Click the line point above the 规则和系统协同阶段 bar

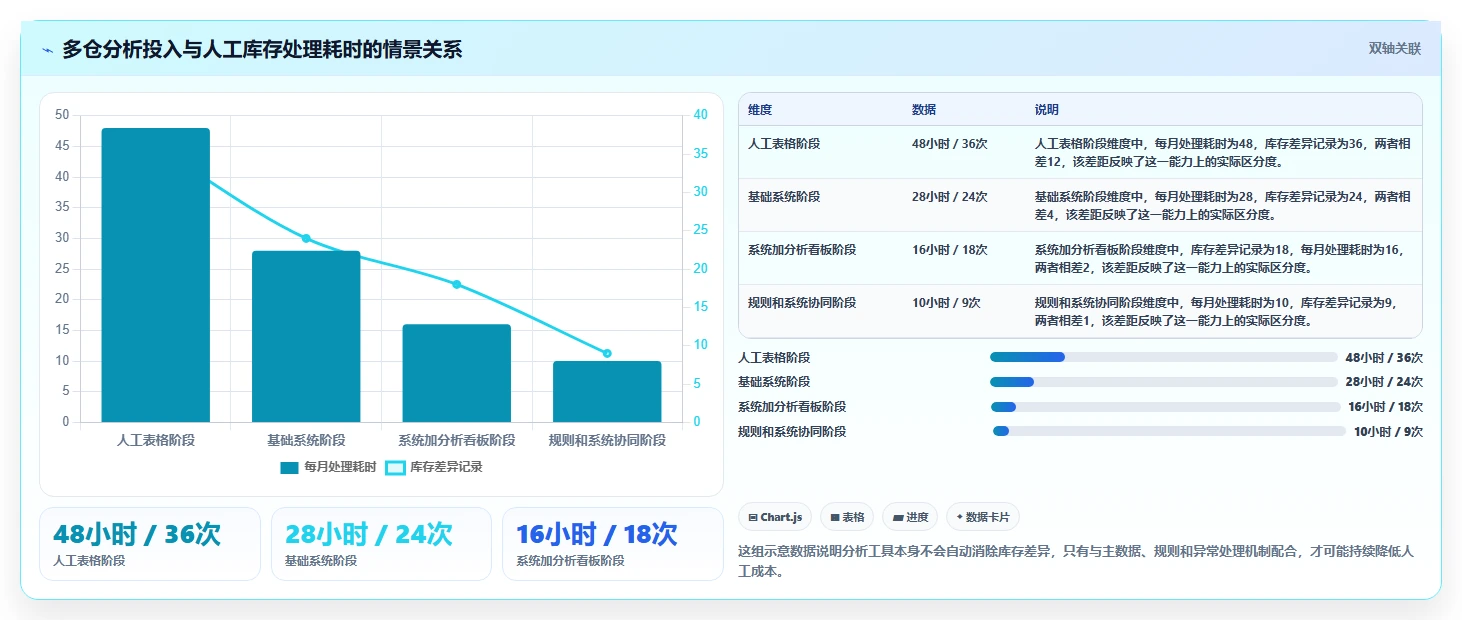[x=607, y=353]
